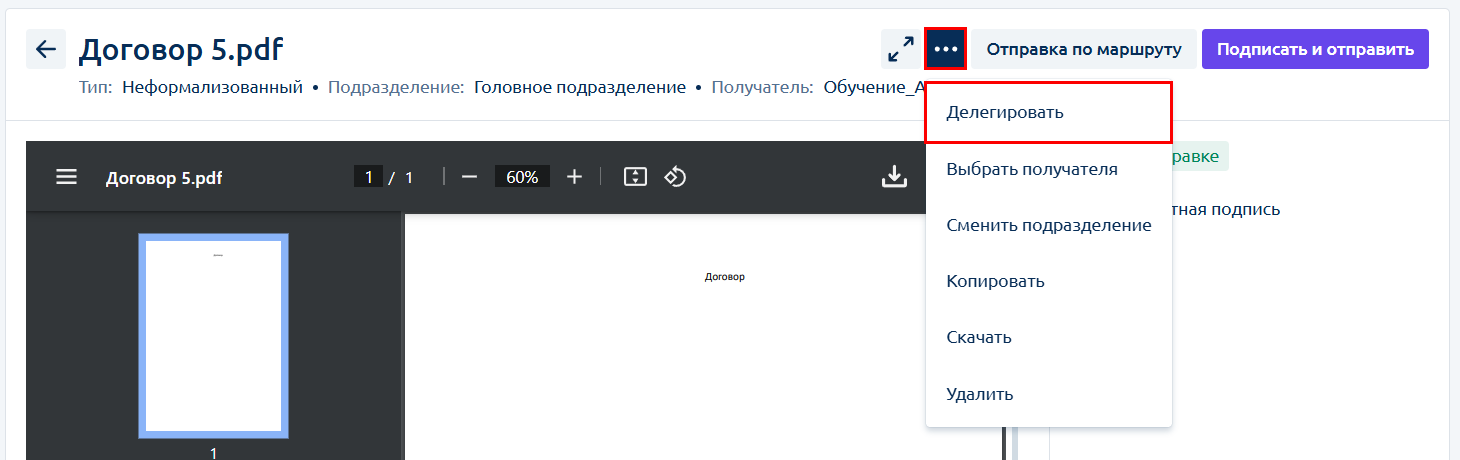The image size is (1460, 460).
Task: Choose Выбрать получателя menu entry
Action: coord(1048,169)
